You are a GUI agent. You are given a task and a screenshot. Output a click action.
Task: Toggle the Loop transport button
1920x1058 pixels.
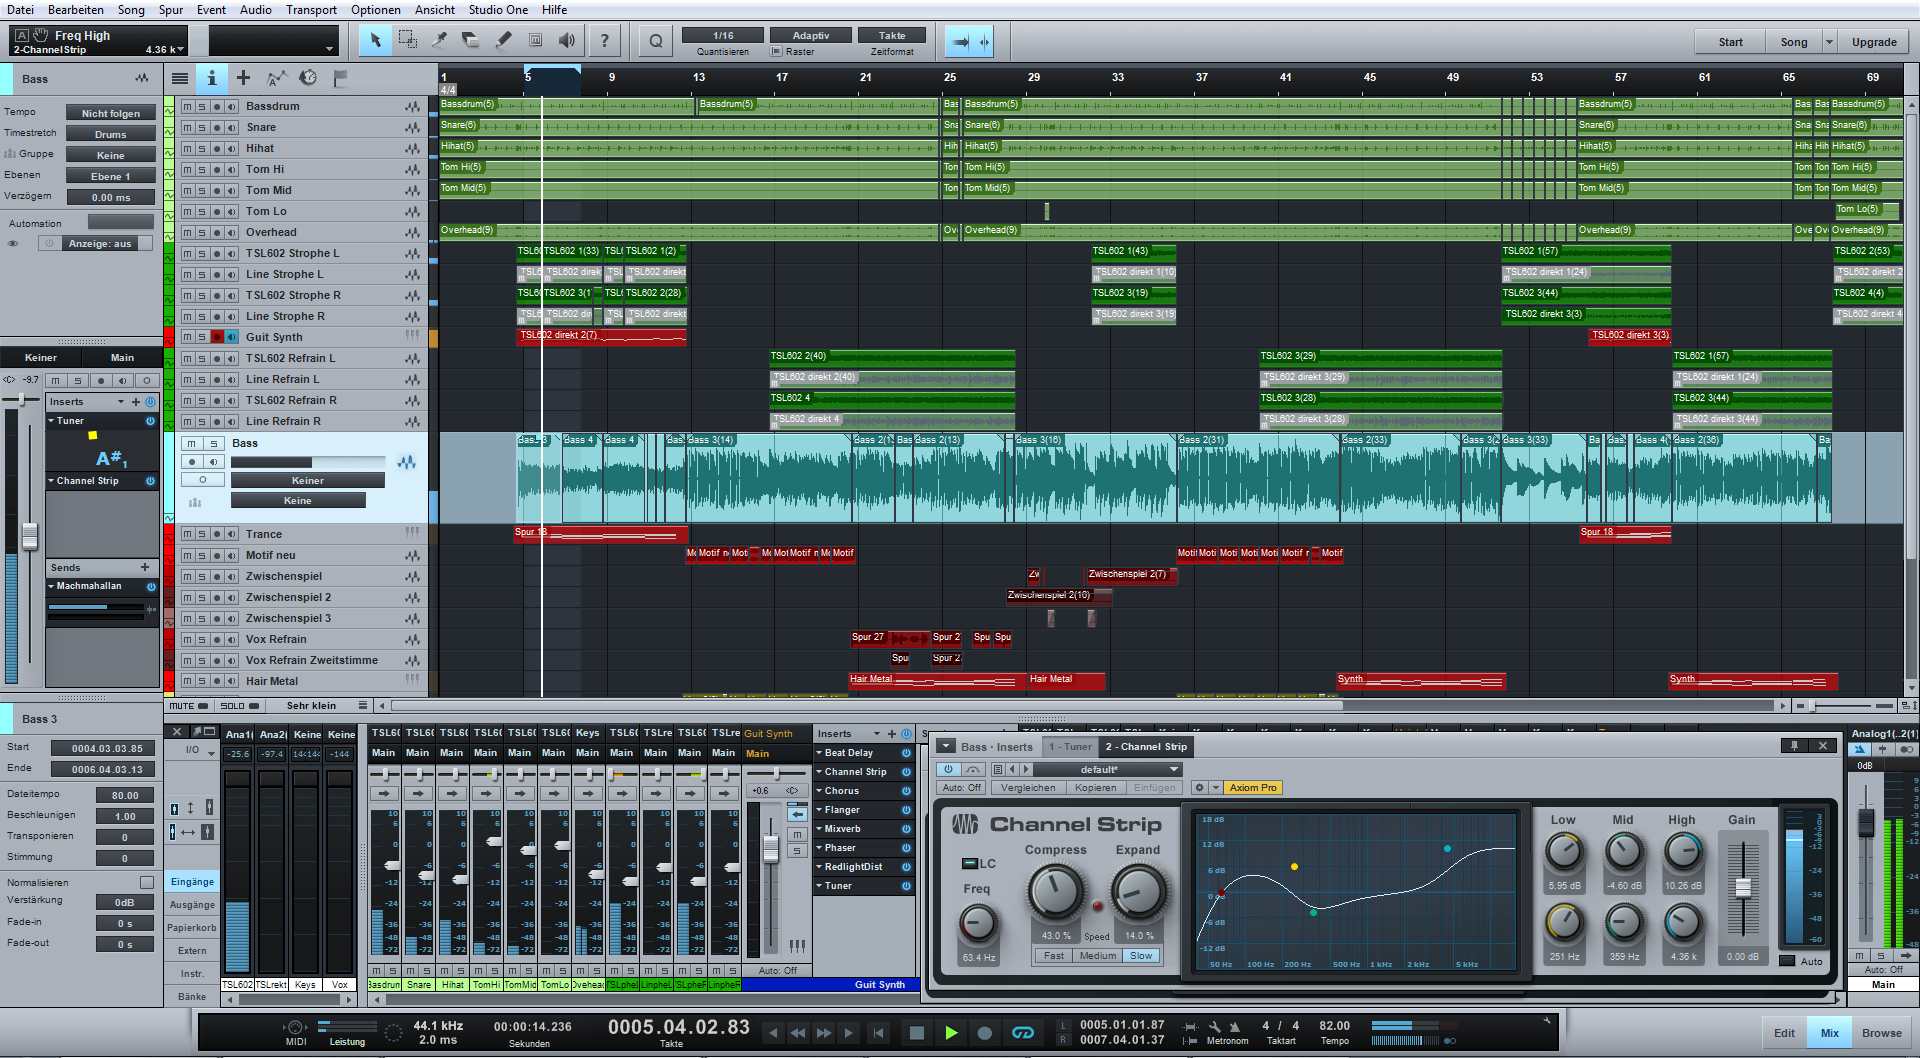coord(1023,1033)
